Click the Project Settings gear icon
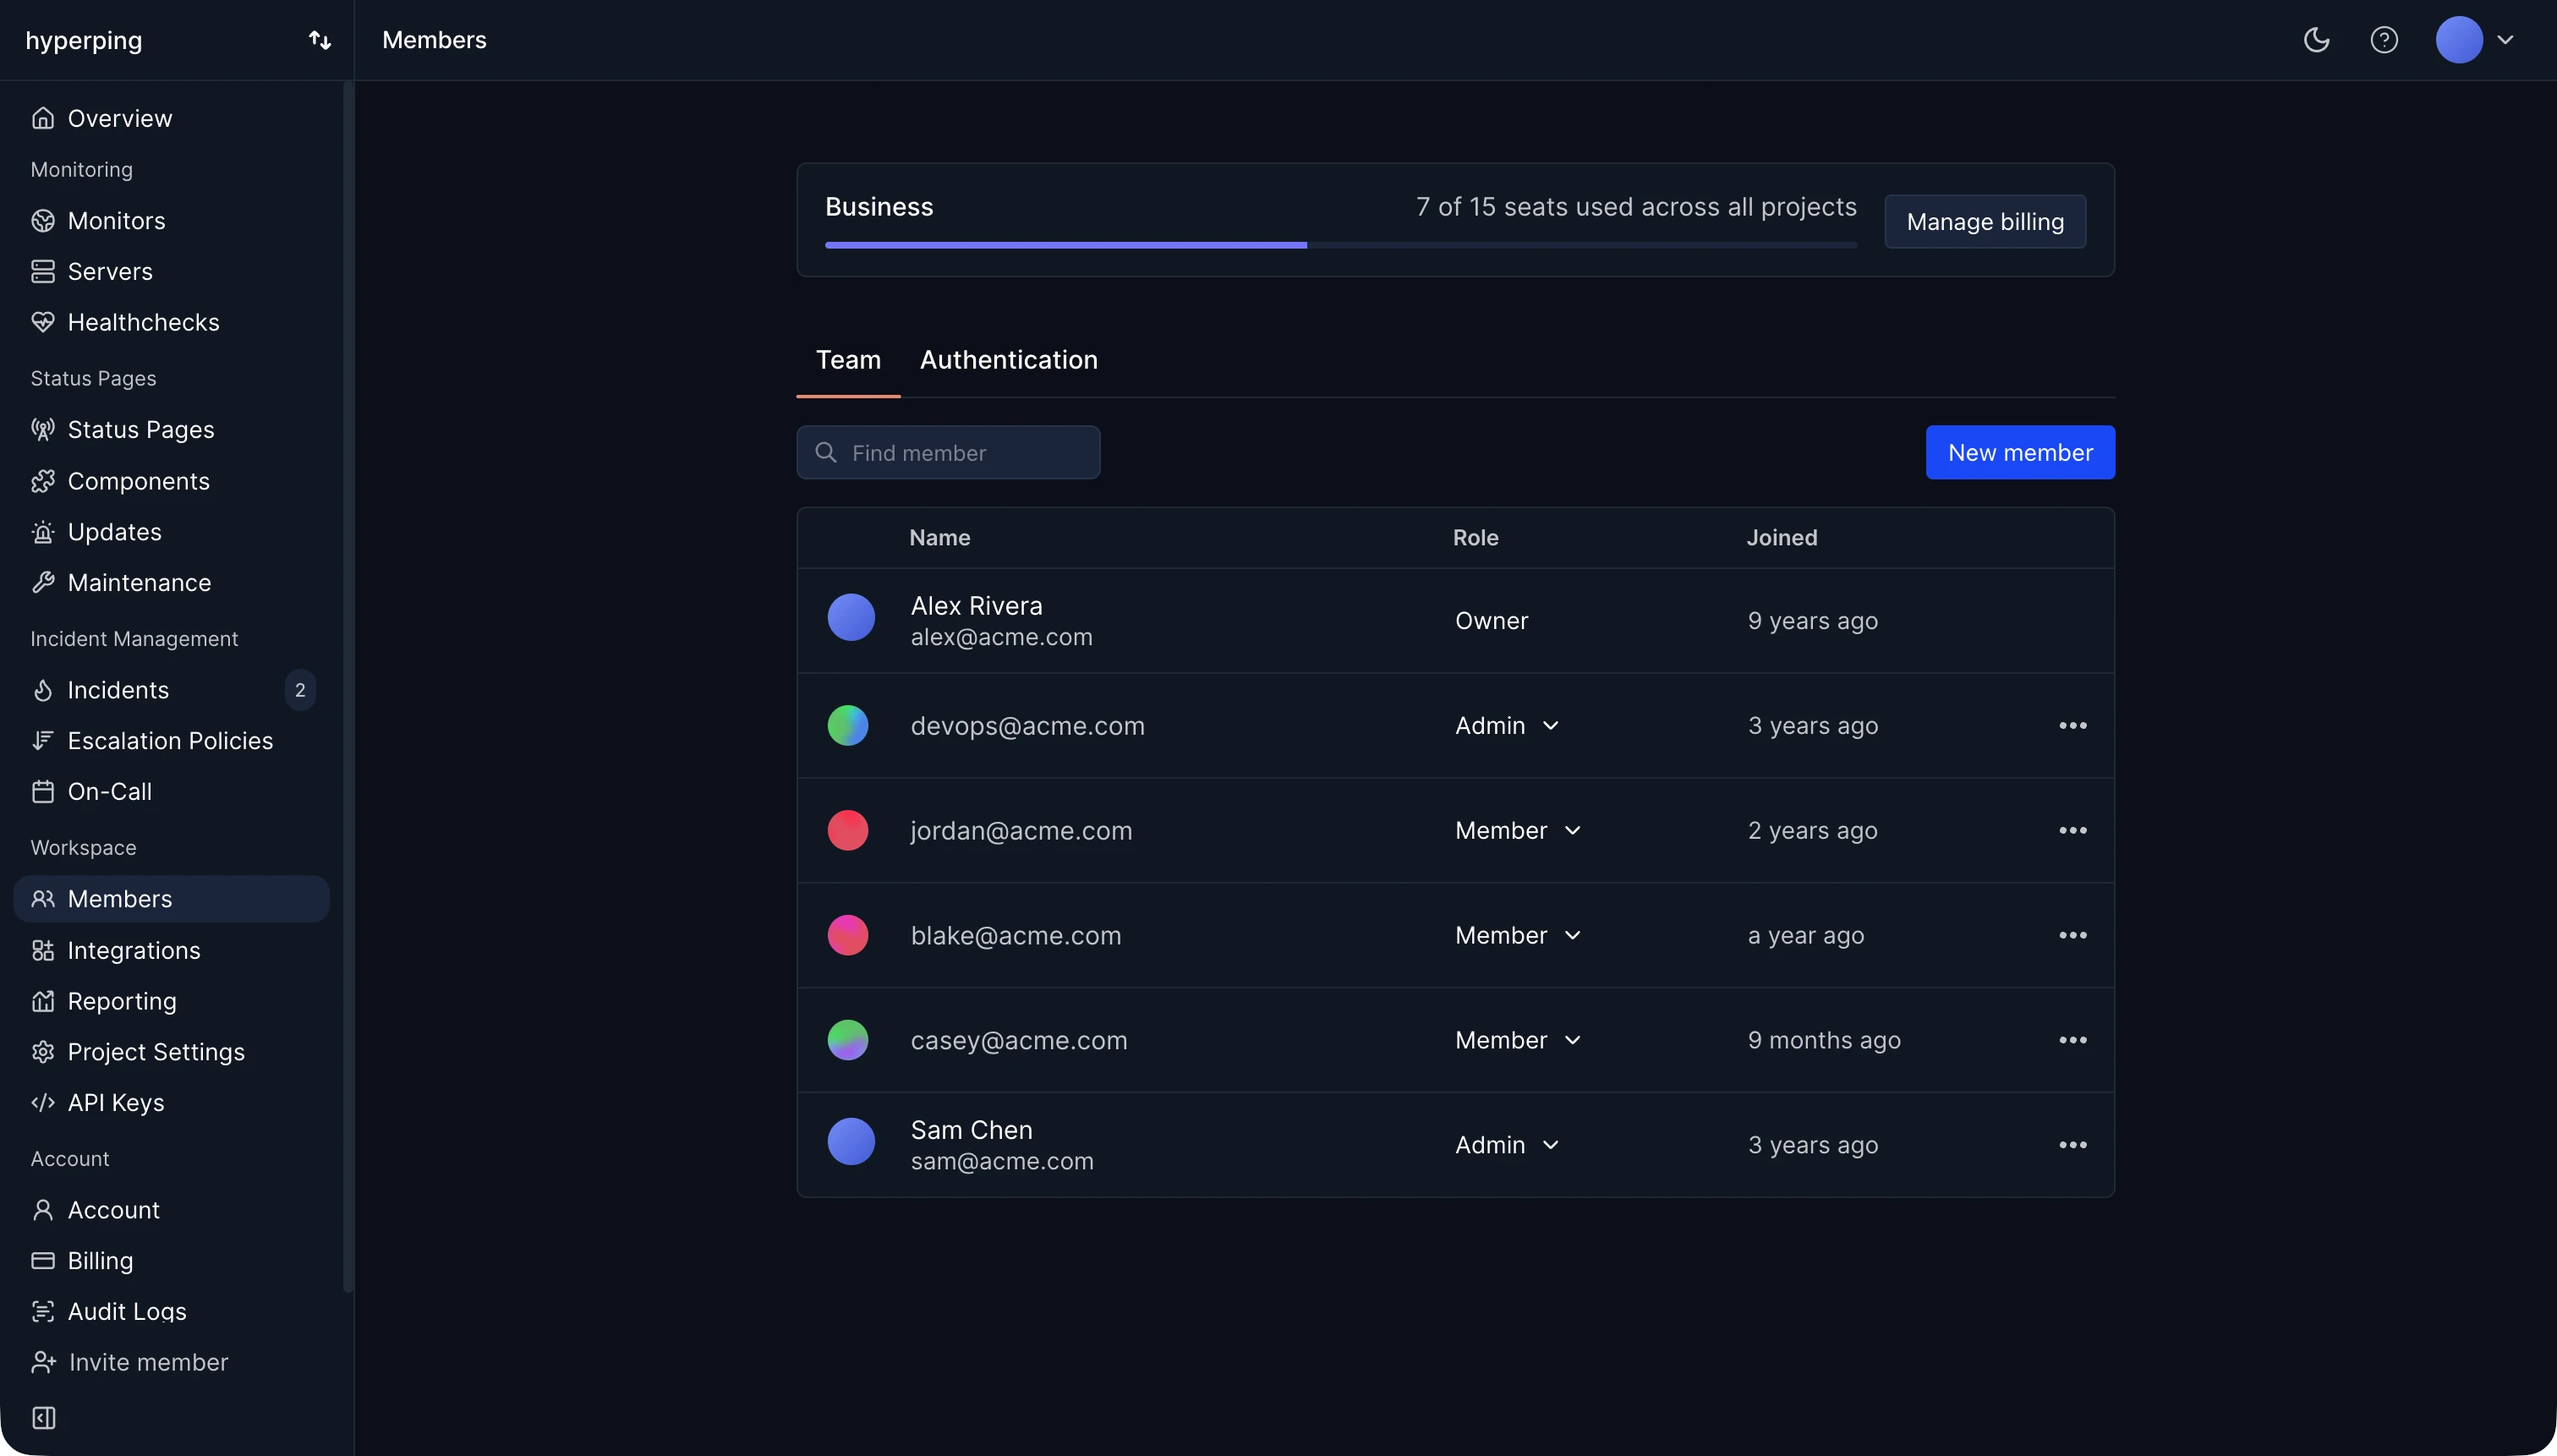2557x1456 pixels. point(43,1052)
